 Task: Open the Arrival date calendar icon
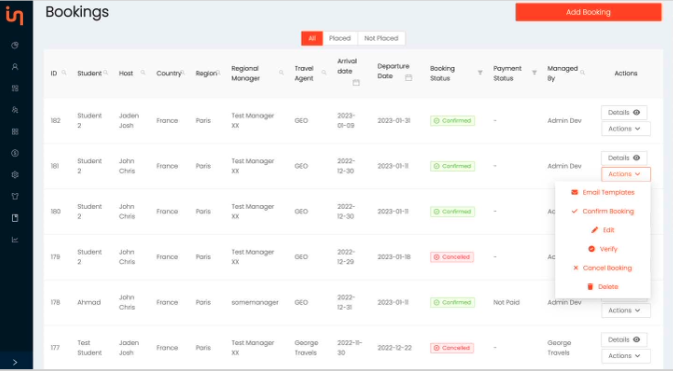point(356,82)
